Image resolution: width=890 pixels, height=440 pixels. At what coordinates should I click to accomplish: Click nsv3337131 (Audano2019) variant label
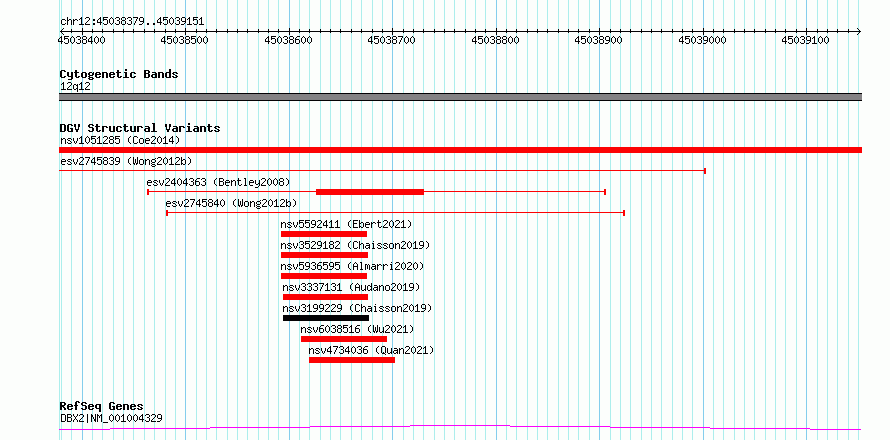(x=351, y=287)
